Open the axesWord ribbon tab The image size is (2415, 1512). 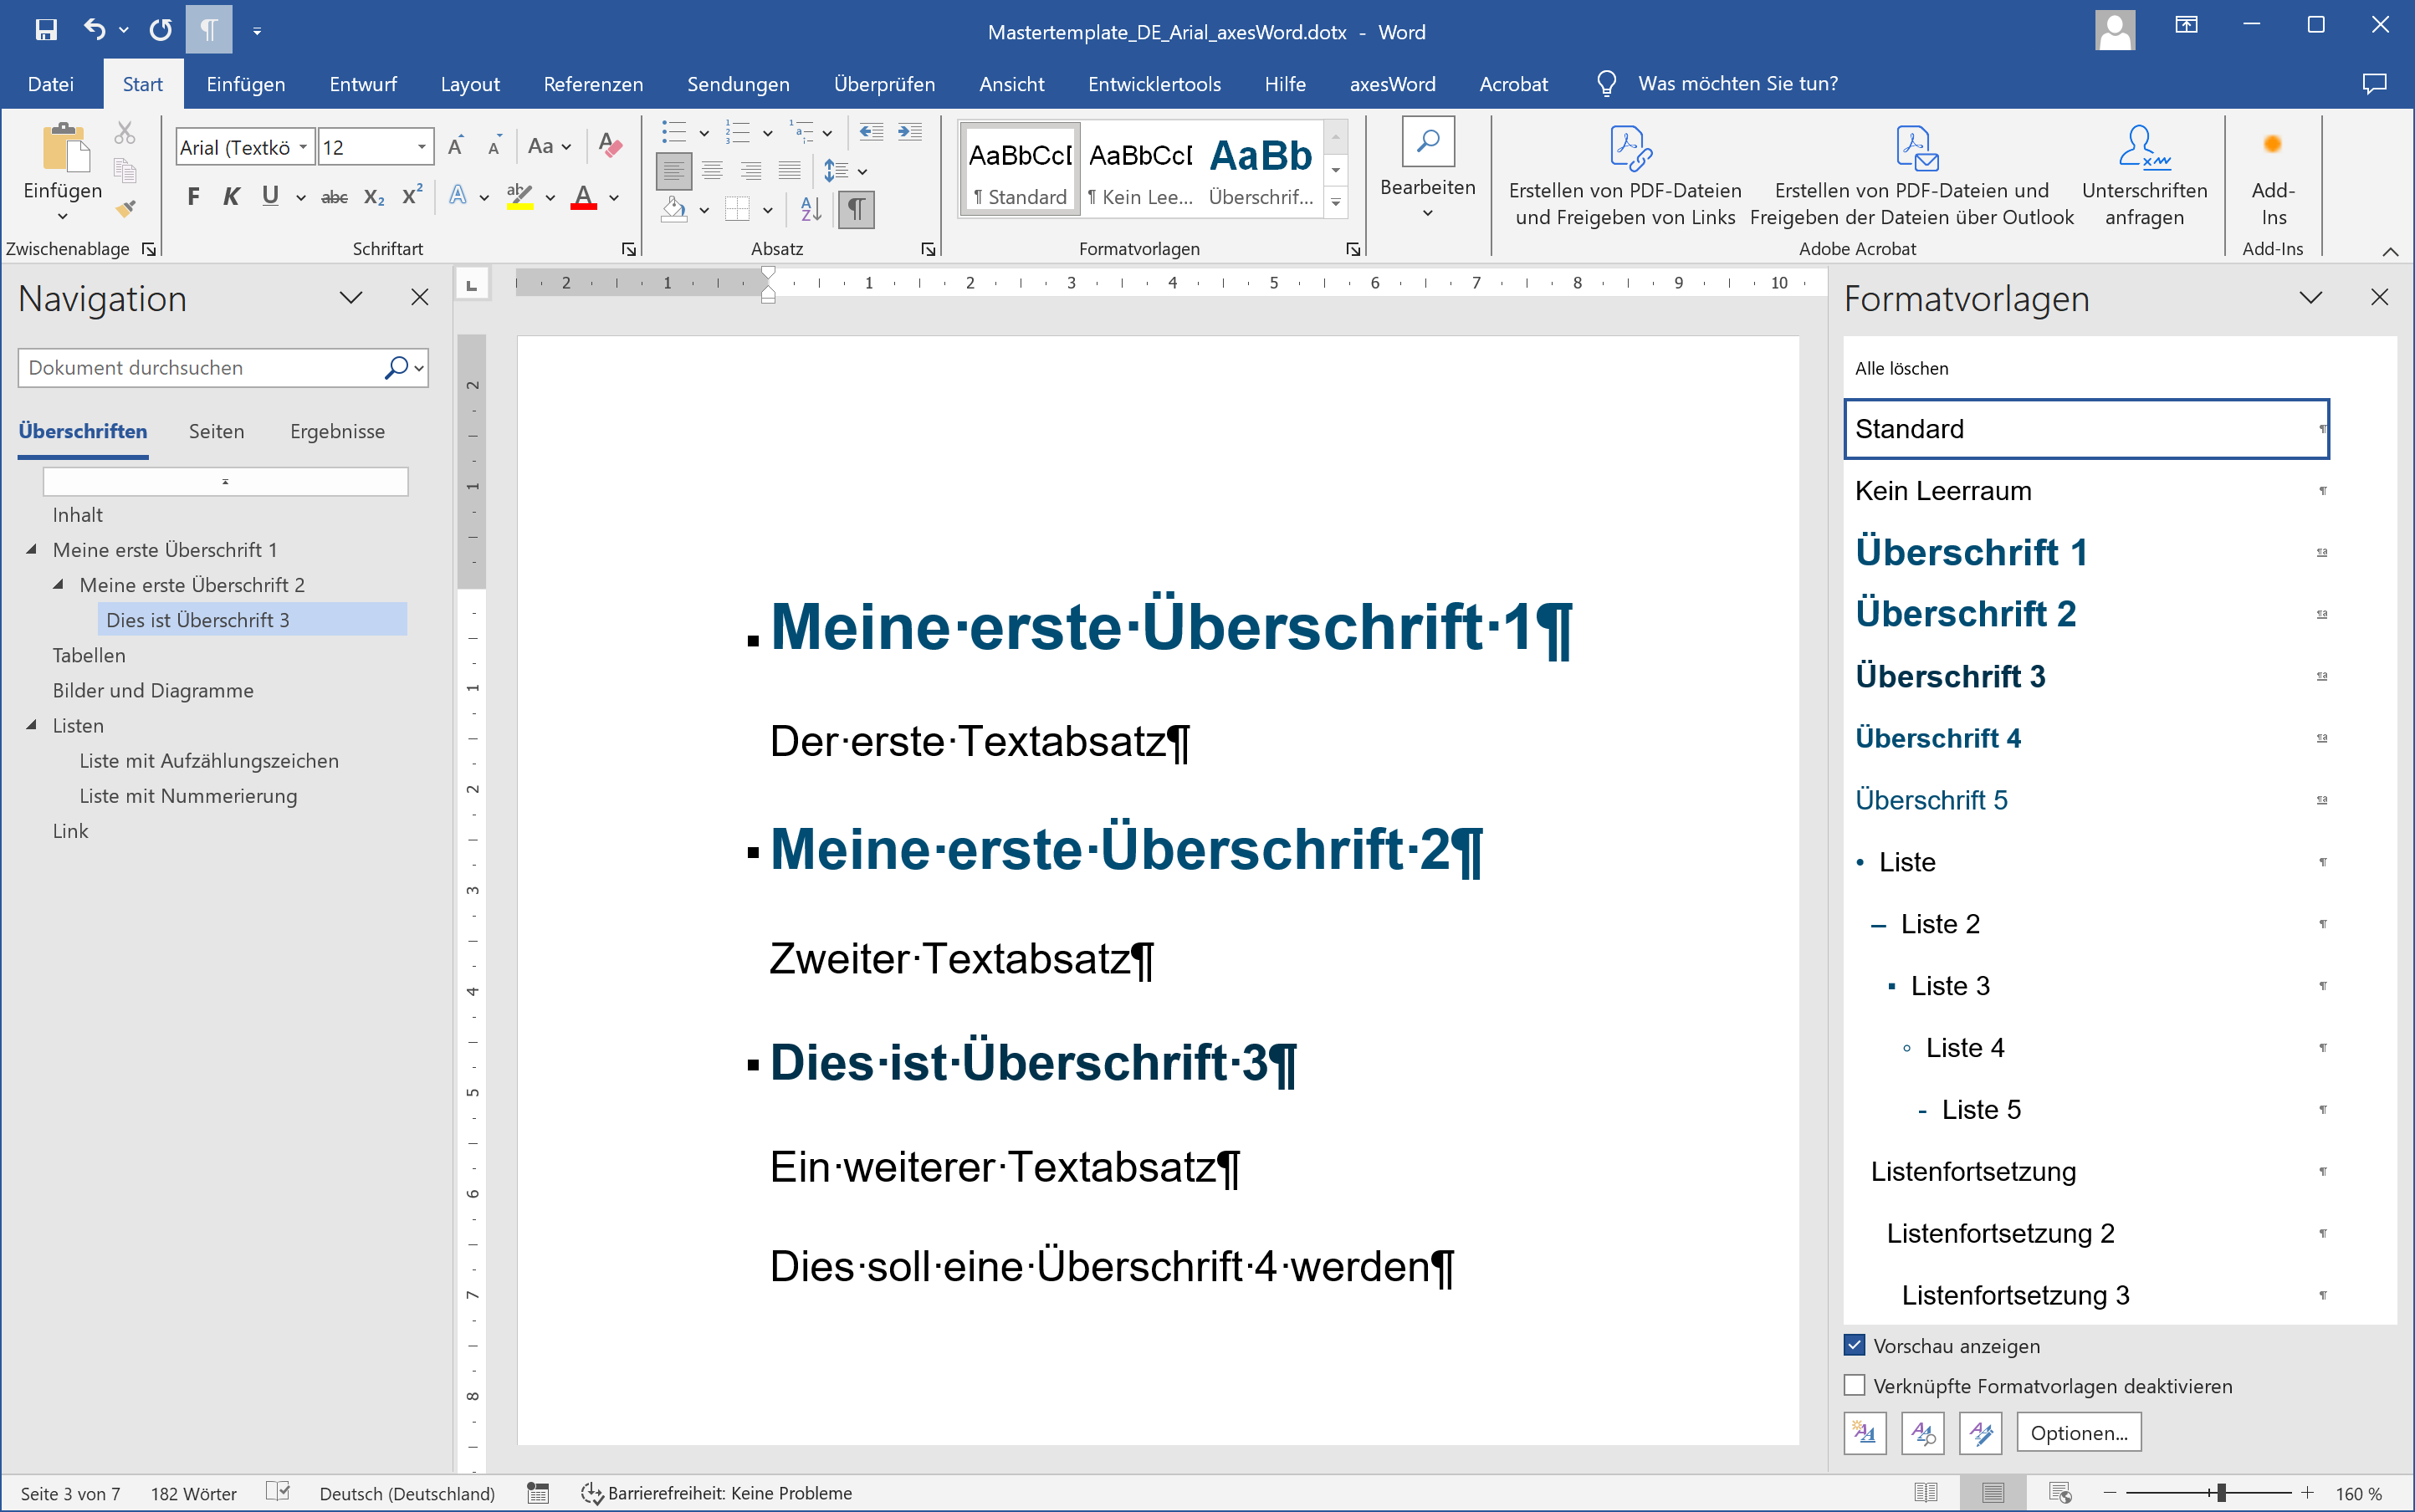[1392, 84]
